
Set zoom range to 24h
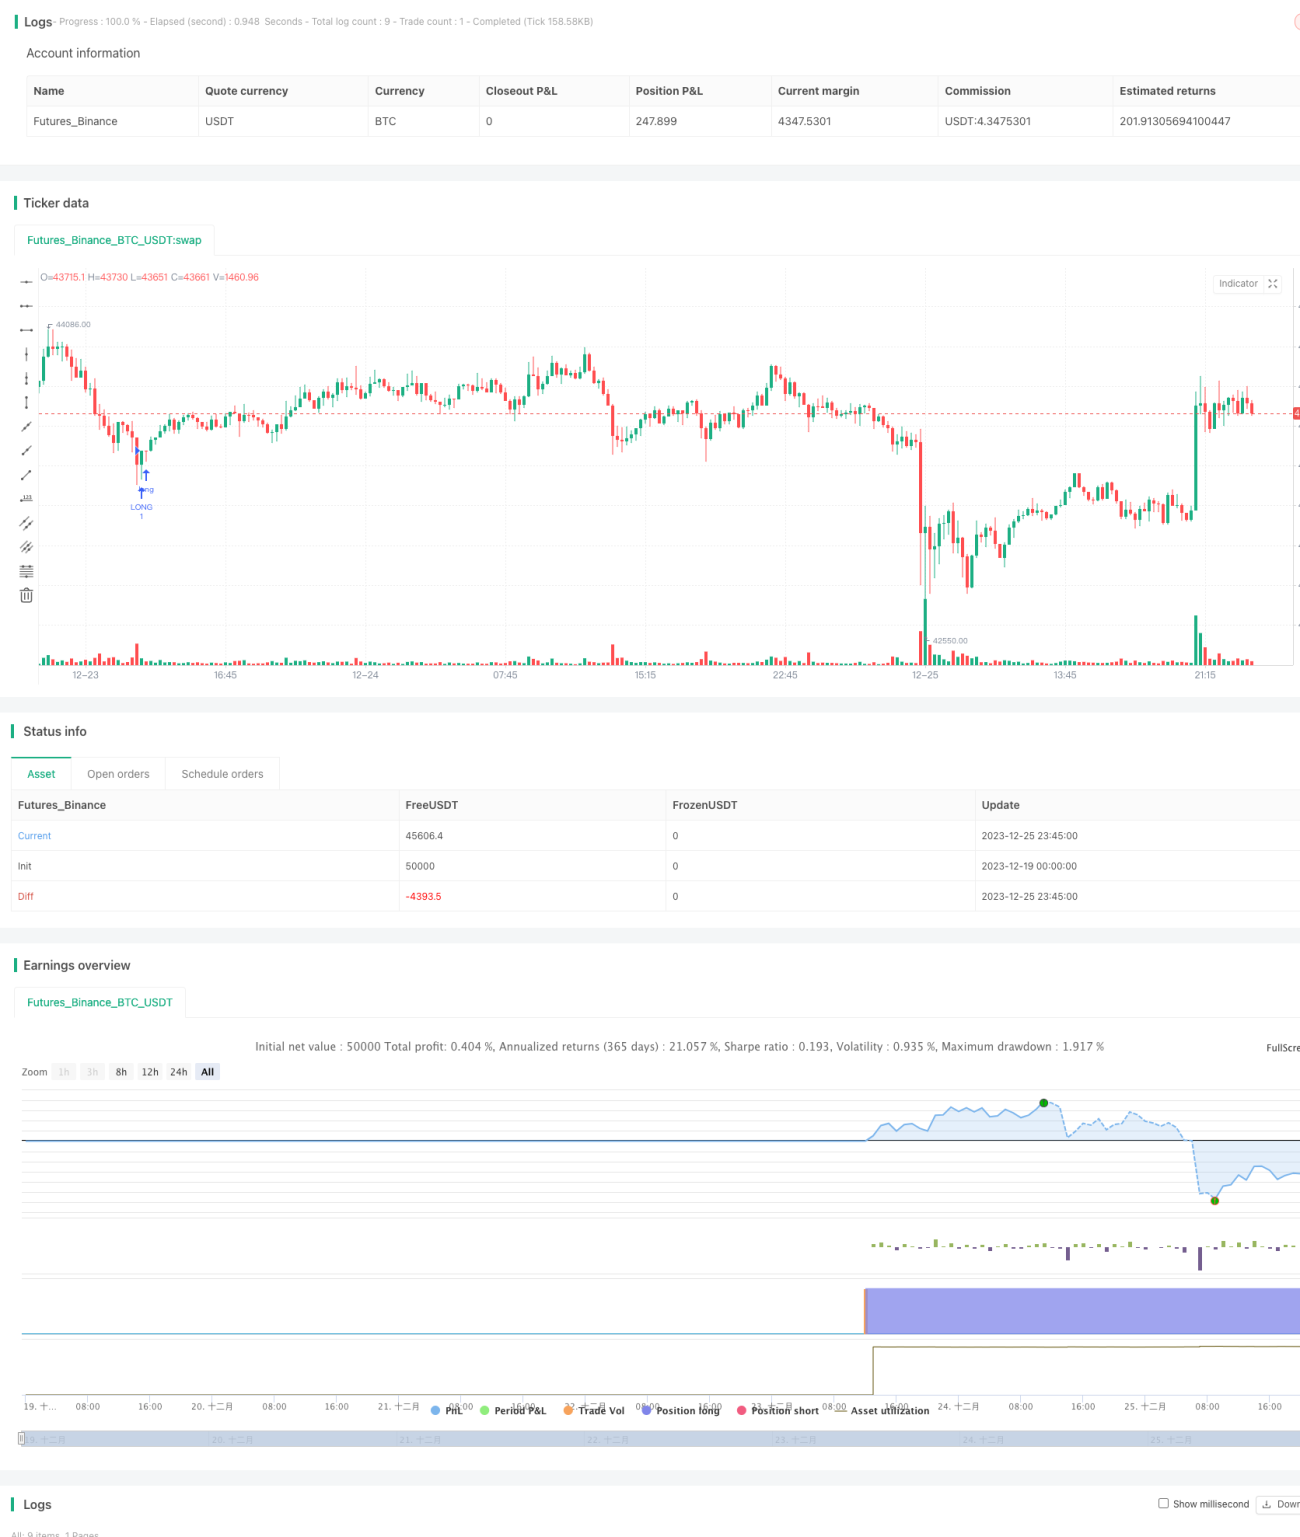tap(179, 1072)
